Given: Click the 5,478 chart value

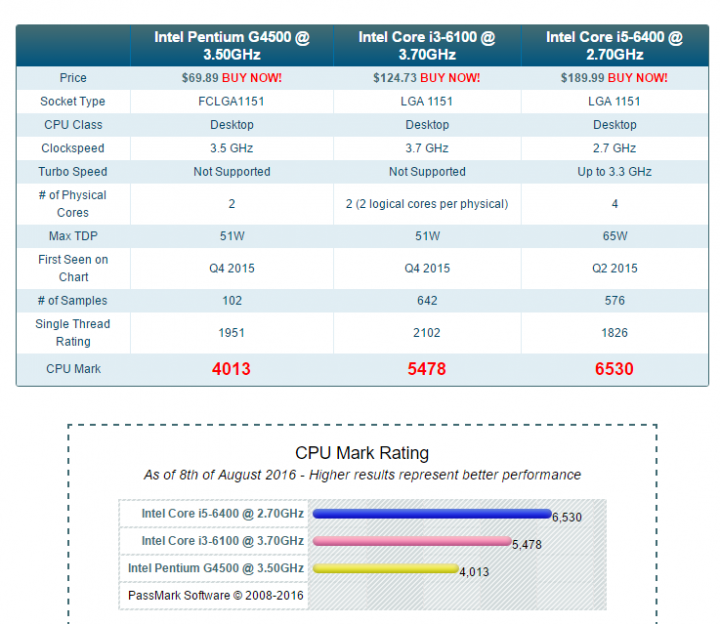Looking at the screenshot, I should pos(527,545).
